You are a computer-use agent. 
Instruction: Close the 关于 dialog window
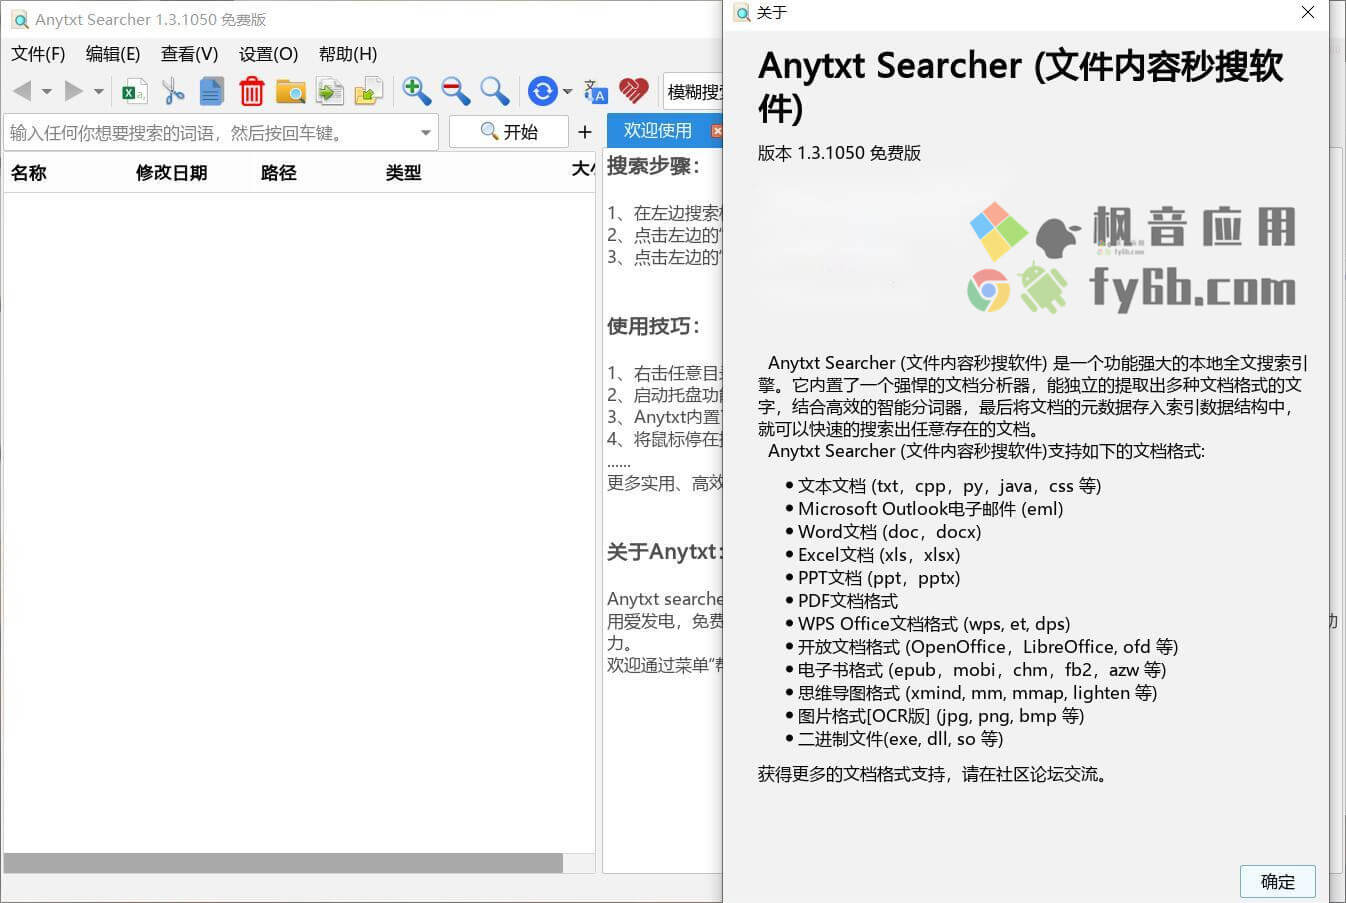[1308, 13]
